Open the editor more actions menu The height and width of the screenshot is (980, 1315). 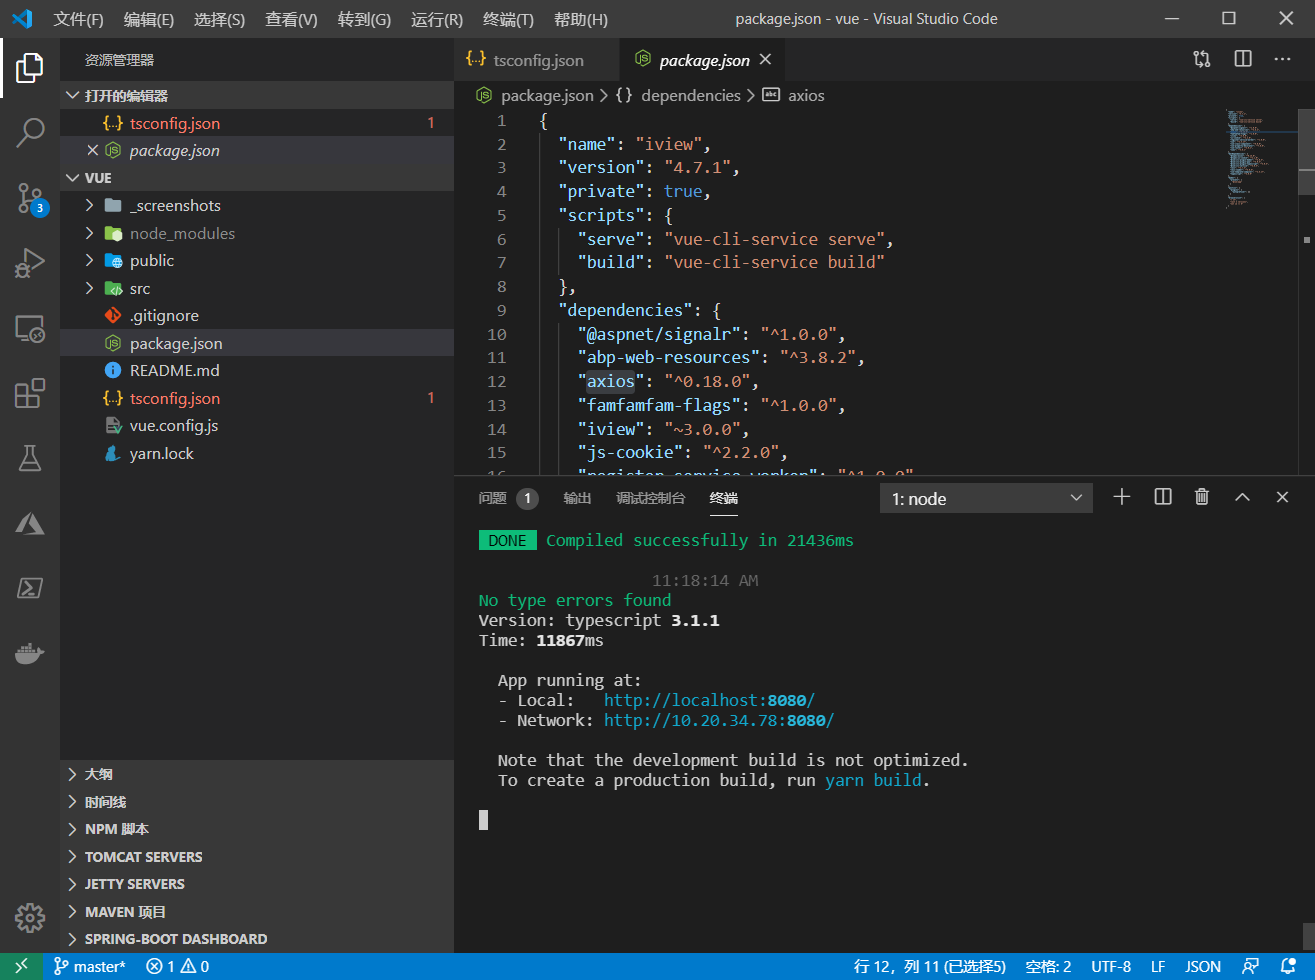coord(1283,60)
